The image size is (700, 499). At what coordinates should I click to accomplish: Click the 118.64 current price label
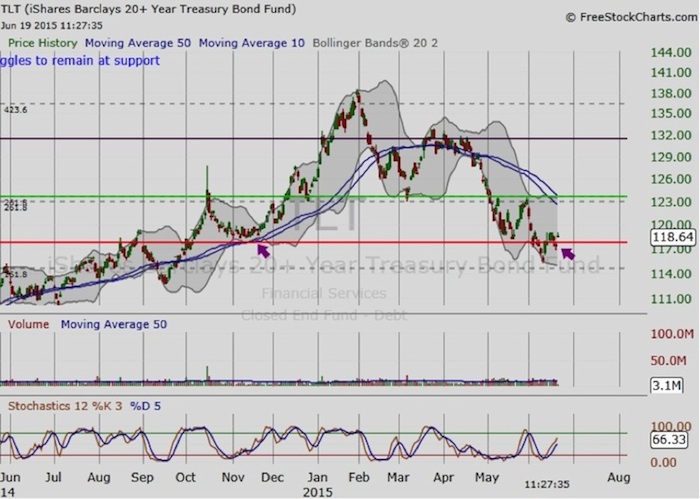tap(673, 237)
